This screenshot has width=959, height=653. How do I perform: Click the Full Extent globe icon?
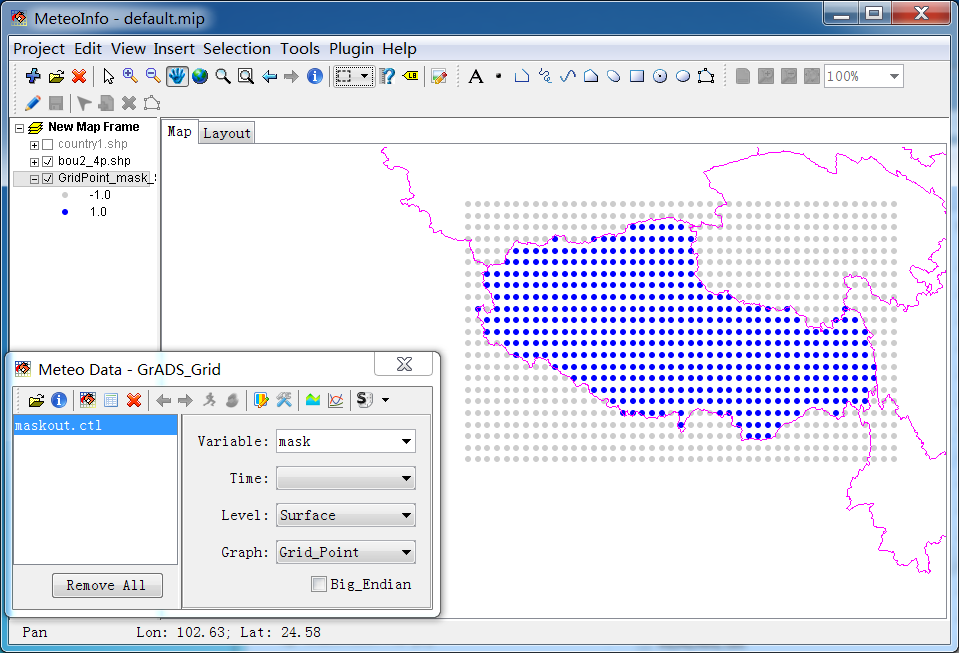click(199, 75)
